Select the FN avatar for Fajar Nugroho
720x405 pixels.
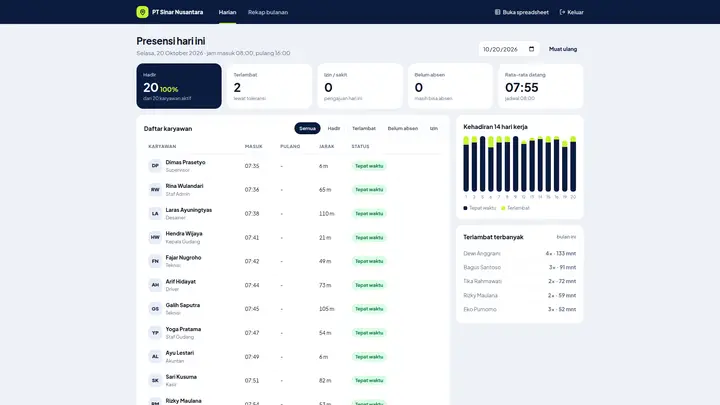point(155,261)
